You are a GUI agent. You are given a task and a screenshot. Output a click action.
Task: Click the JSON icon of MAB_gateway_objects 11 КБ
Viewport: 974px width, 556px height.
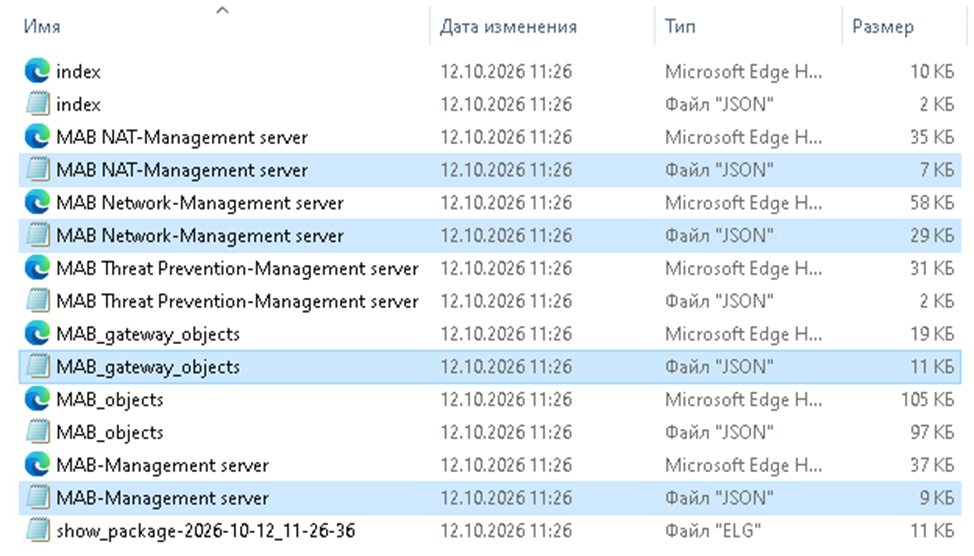pos(37,367)
